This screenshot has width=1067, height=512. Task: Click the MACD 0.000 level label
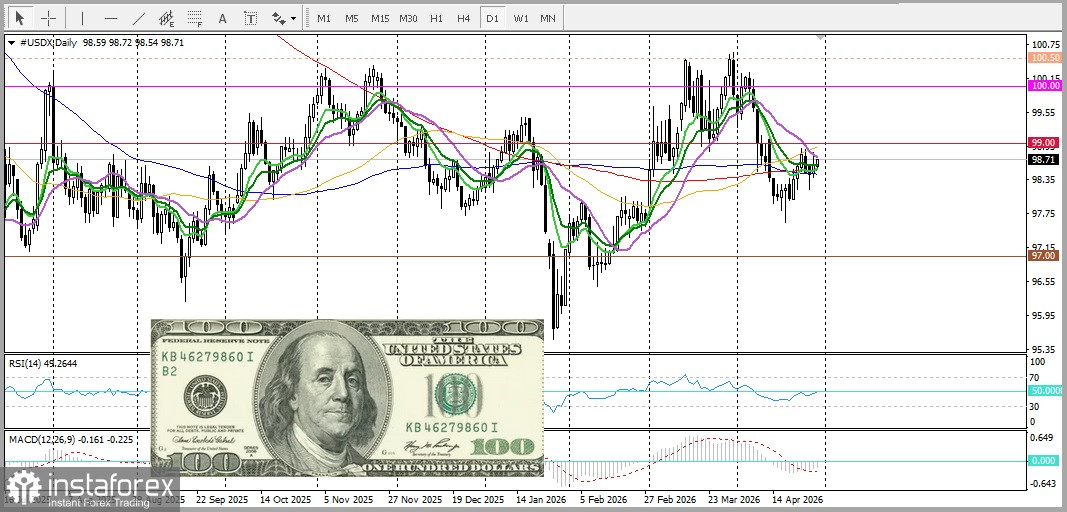click(1045, 460)
